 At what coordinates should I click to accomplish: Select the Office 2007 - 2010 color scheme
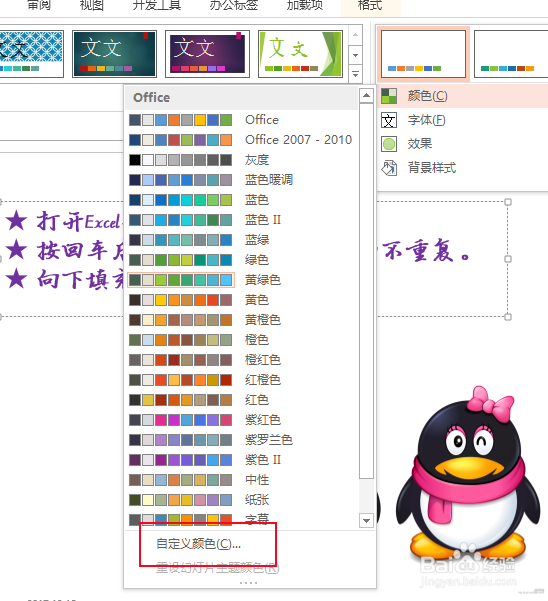[241, 140]
